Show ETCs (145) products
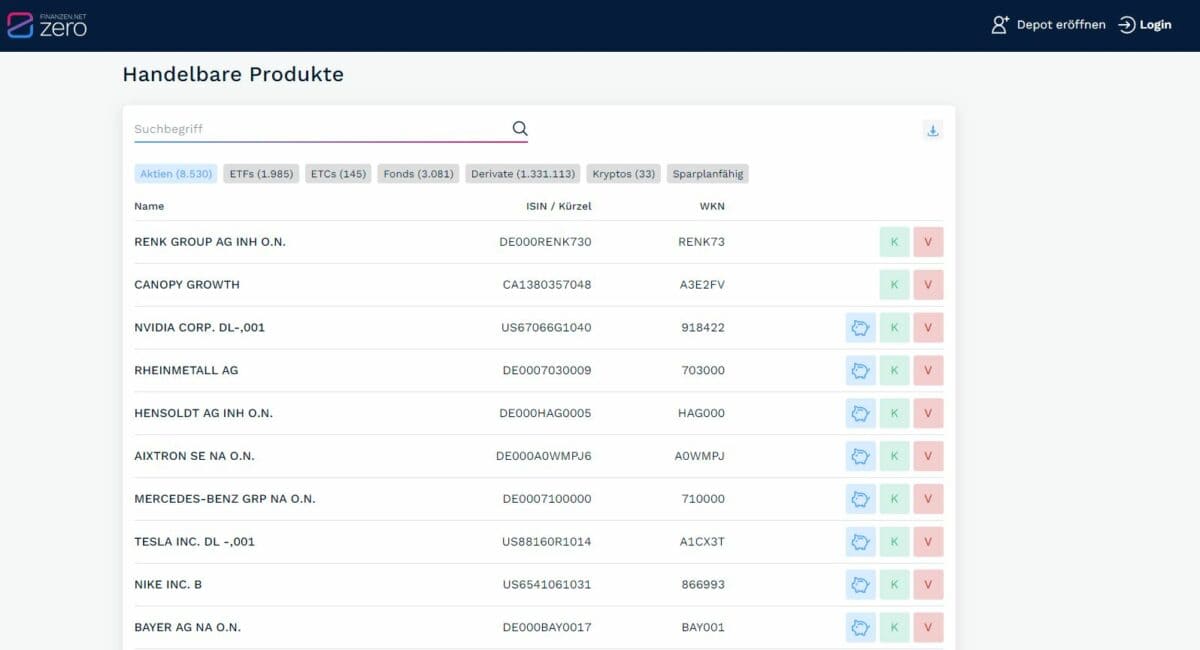The image size is (1200, 650). 338,173
